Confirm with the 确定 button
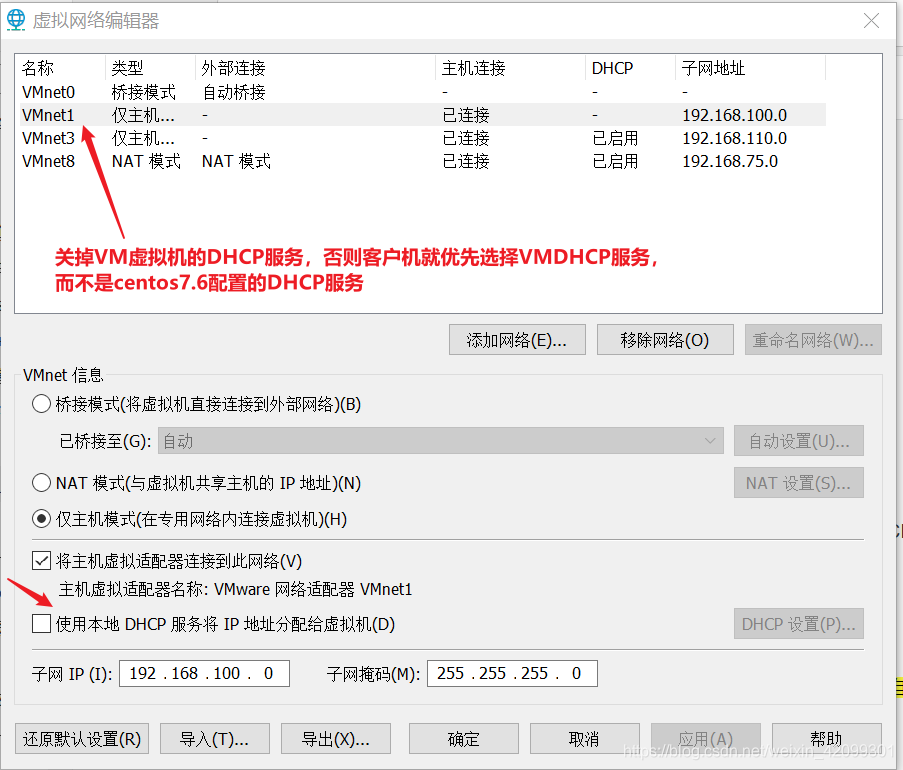Screen dimensions: 903x770 click(464, 739)
